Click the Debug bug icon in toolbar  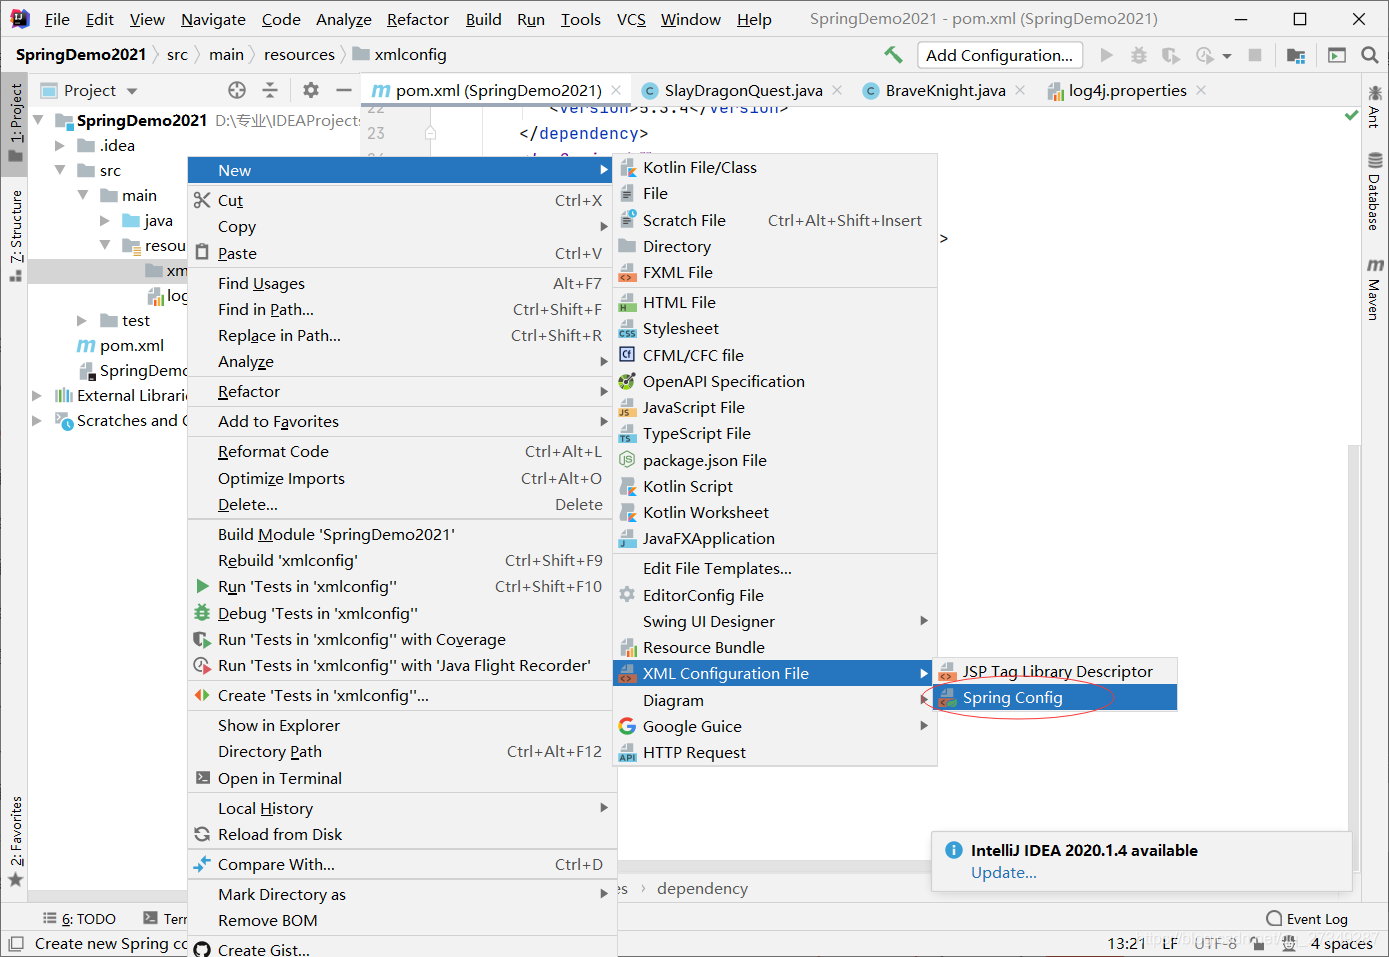point(1138,55)
